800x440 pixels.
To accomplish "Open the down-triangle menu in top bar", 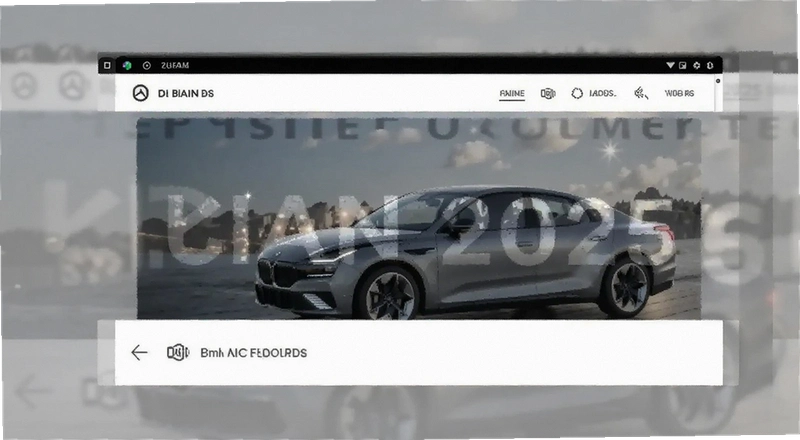I will (x=670, y=65).
